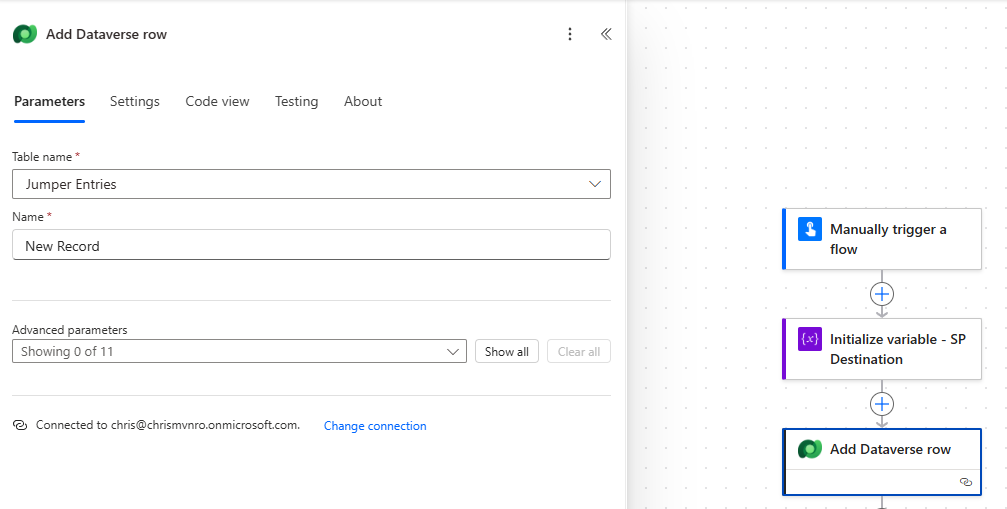The width and height of the screenshot is (1007, 509).
Task: Click the purple variable icon
Action: [809, 339]
